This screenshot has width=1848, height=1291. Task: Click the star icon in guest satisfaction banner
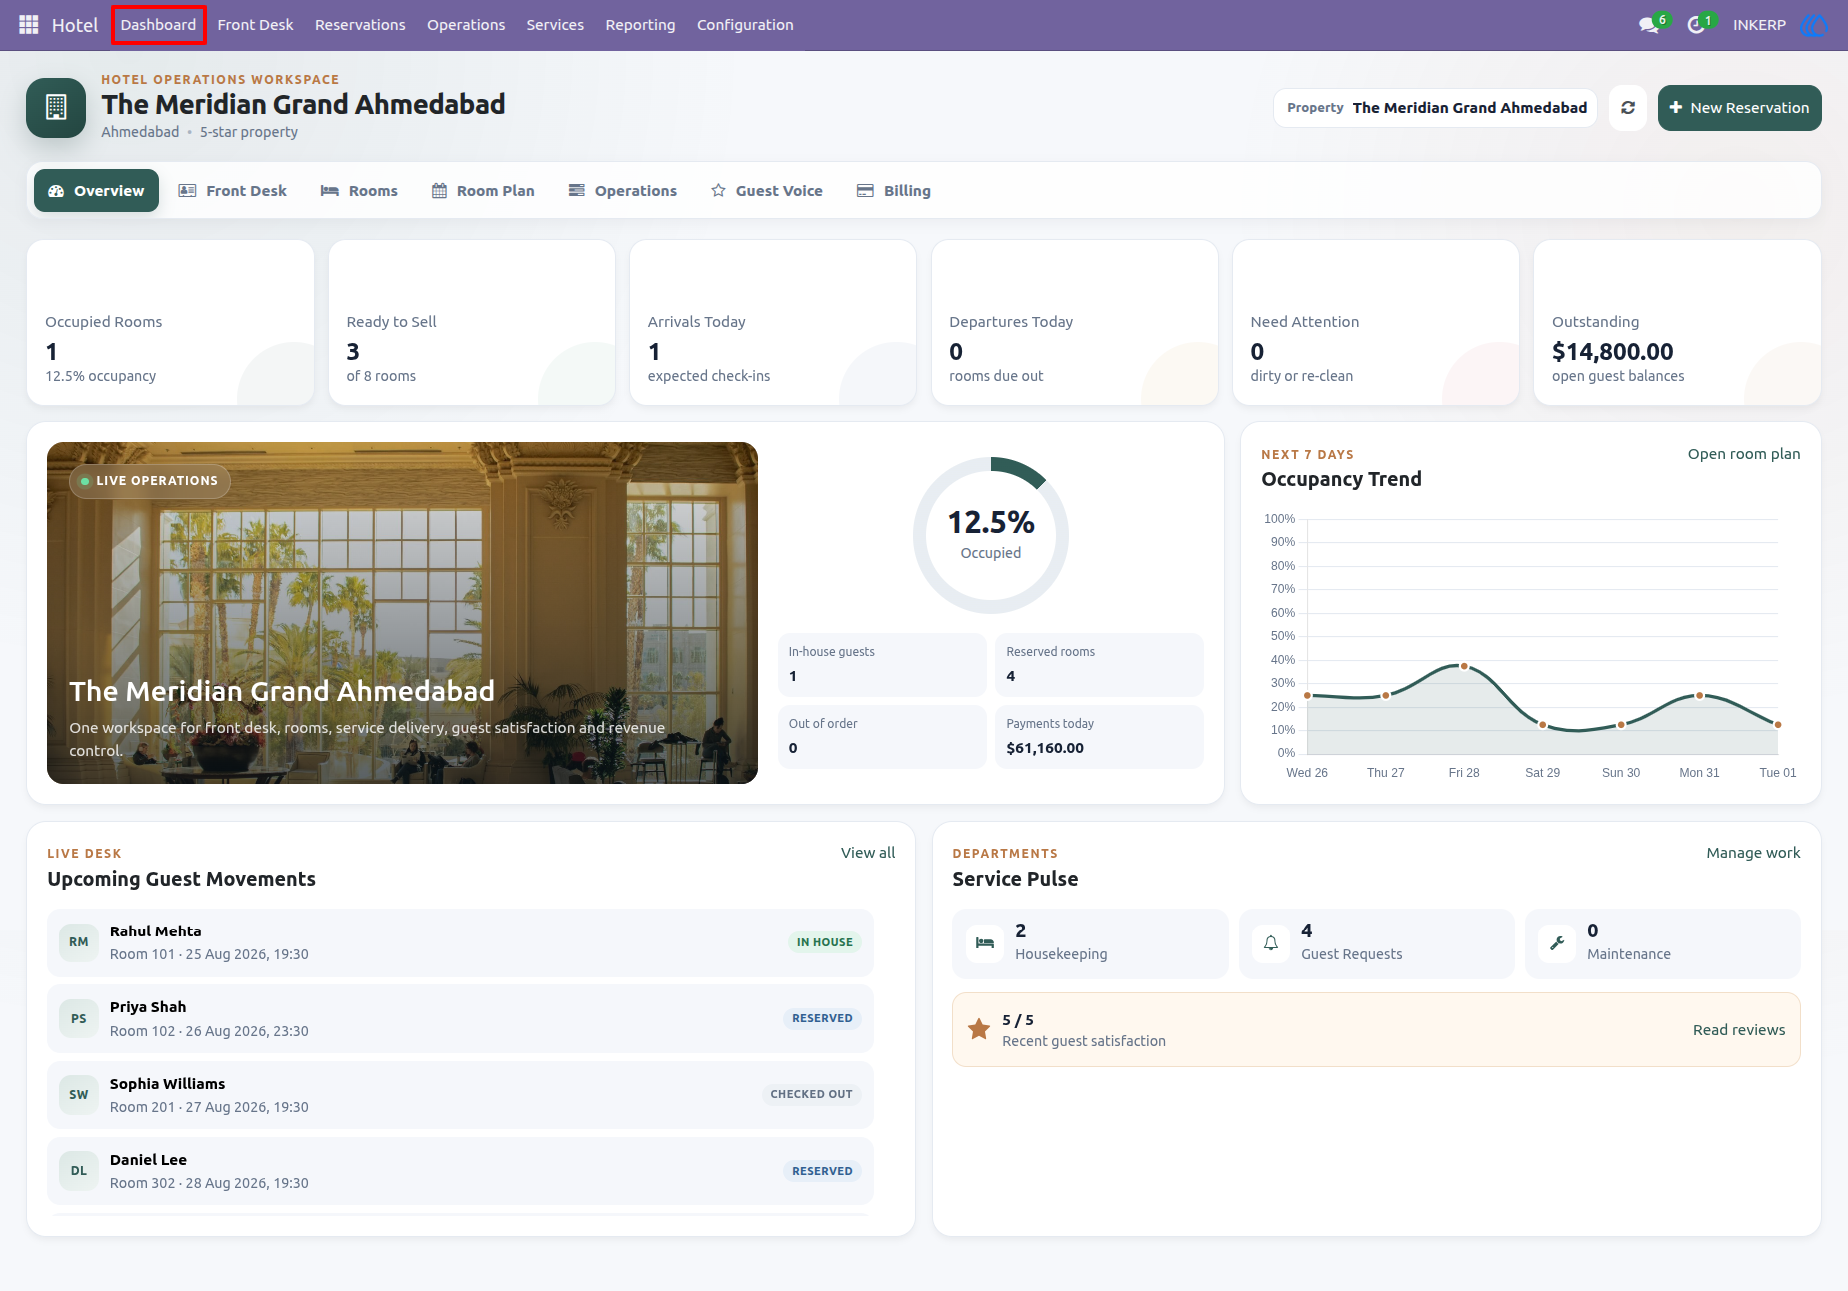click(979, 1029)
